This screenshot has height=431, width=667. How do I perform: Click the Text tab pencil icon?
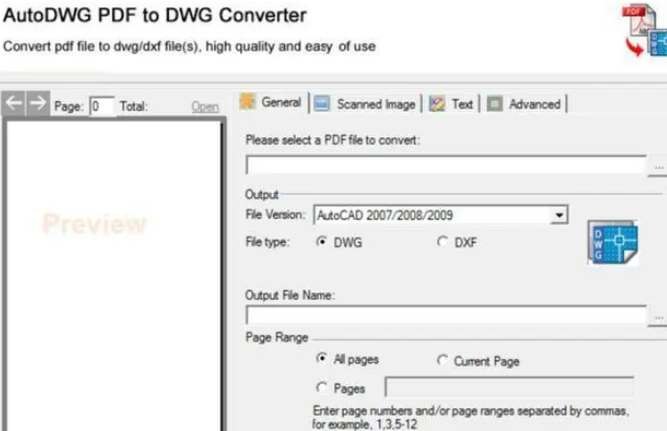[437, 104]
